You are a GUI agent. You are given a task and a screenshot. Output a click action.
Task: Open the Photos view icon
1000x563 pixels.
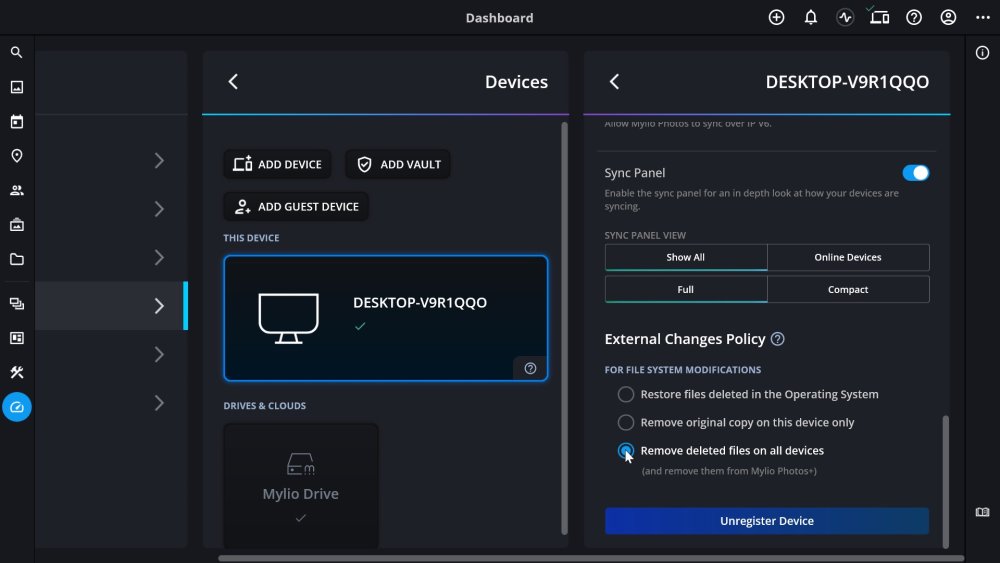[x=17, y=87]
